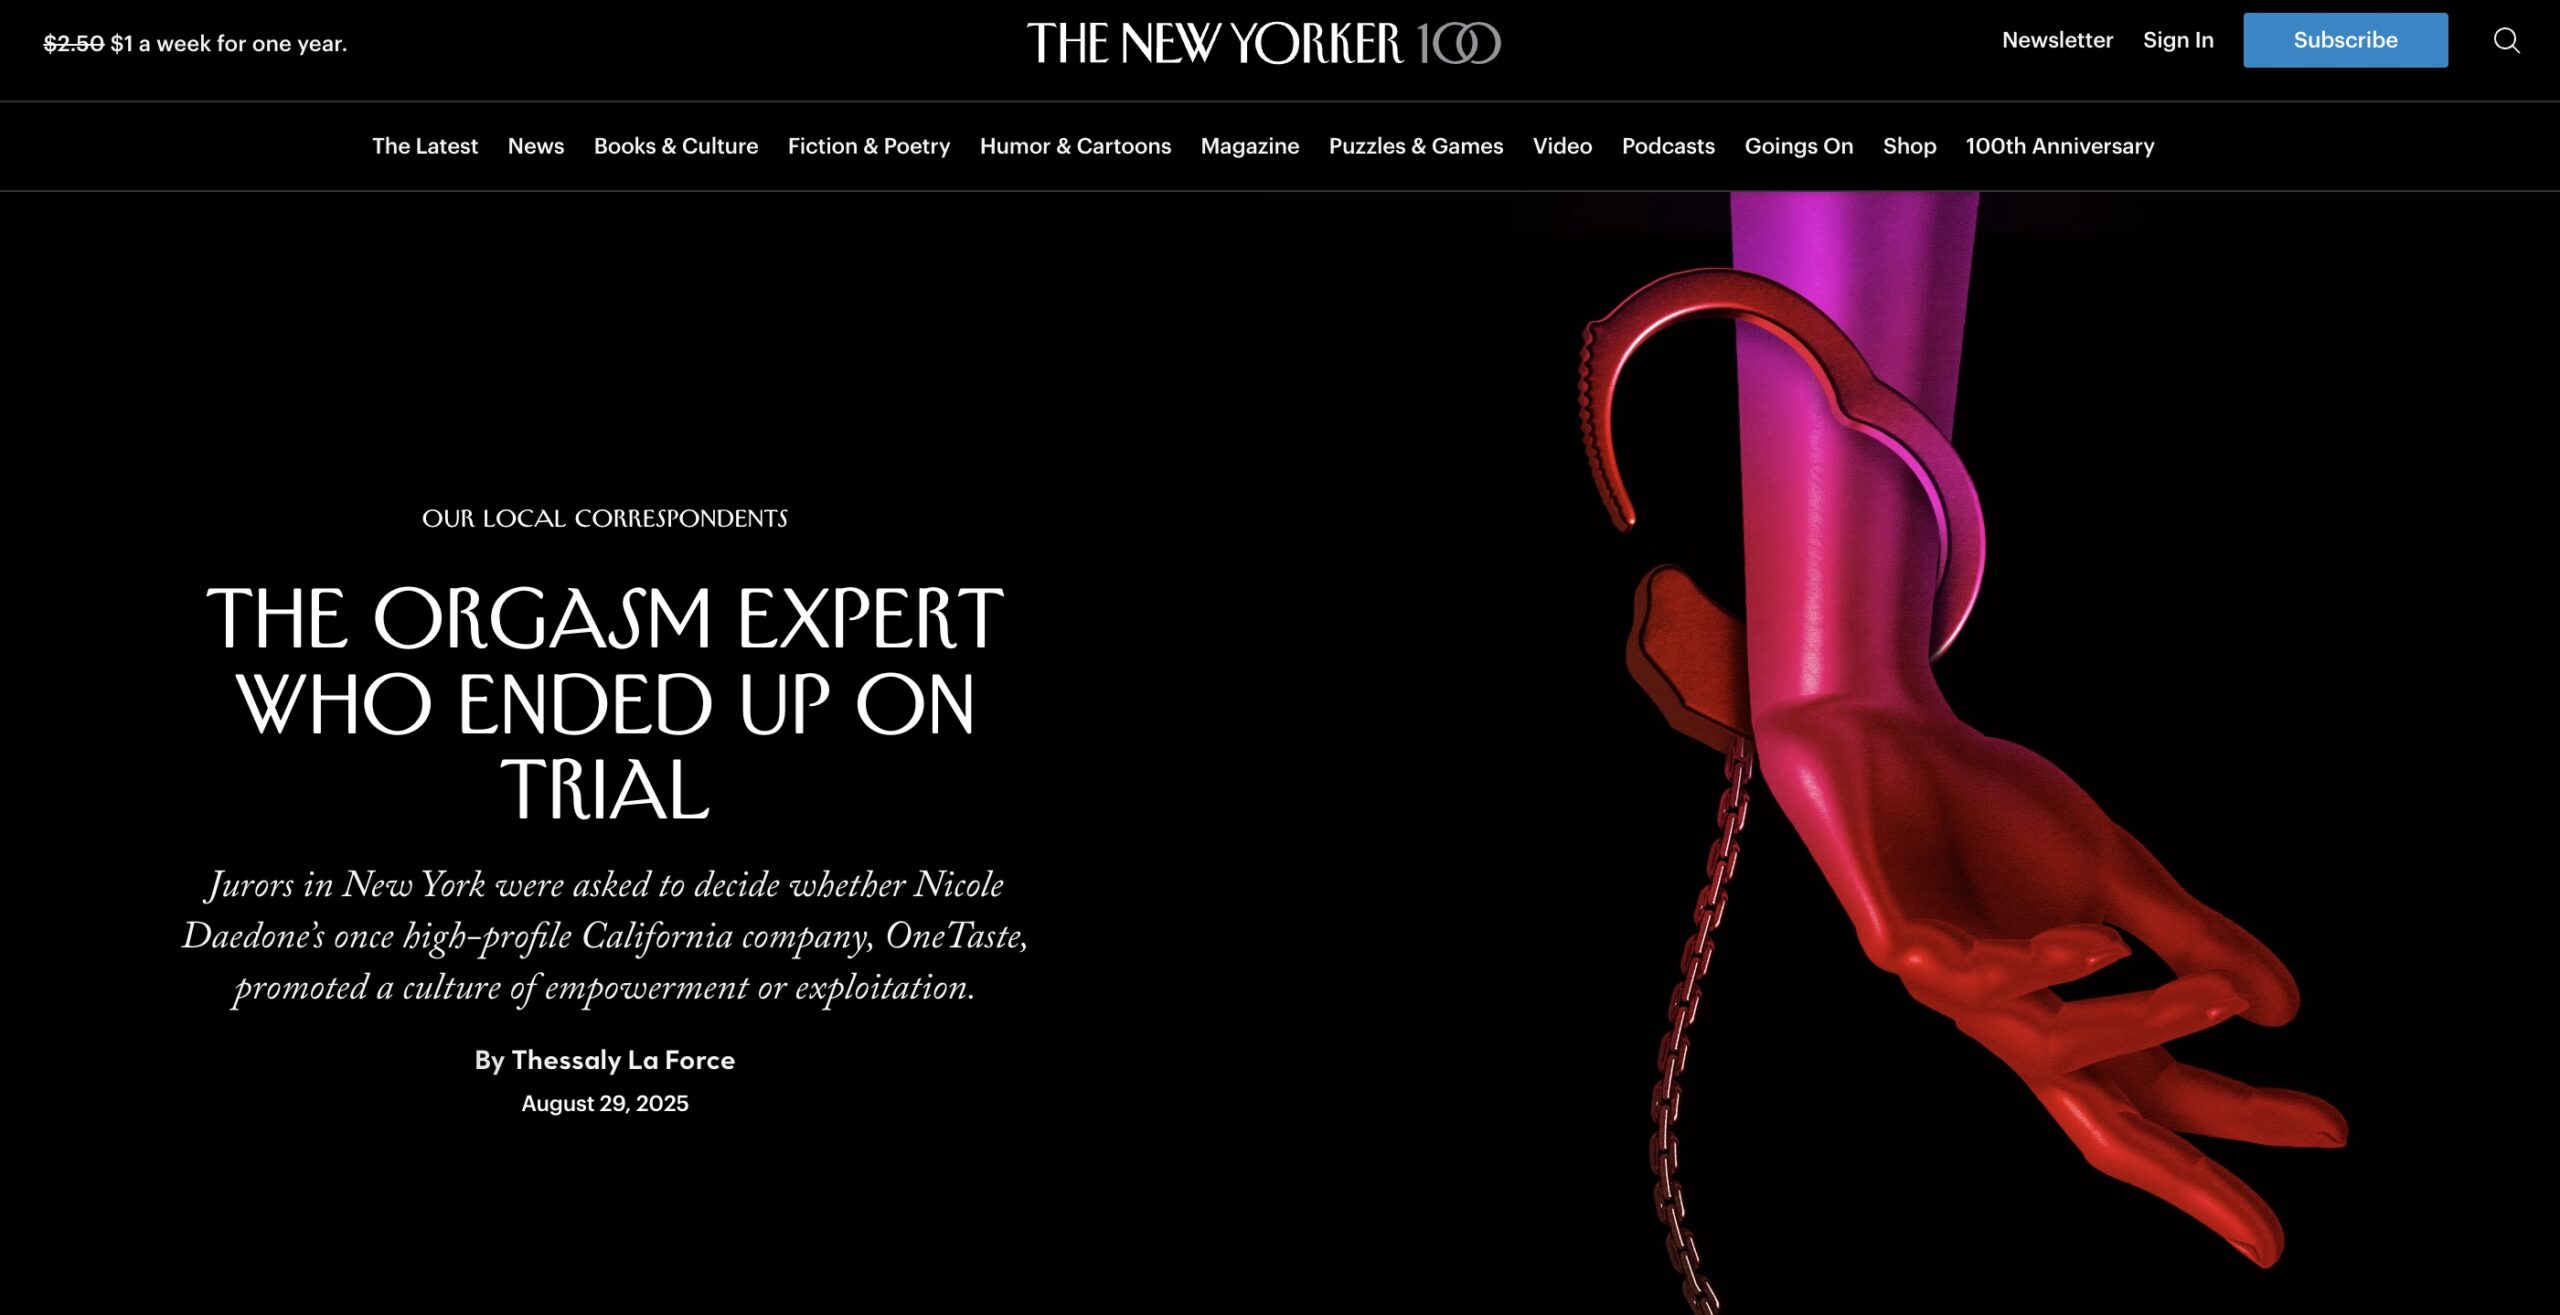Image resolution: width=2560 pixels, height=1315 pixels.
Task: Open Fiction & Poetry section
Action: click(x=869, y=146)
